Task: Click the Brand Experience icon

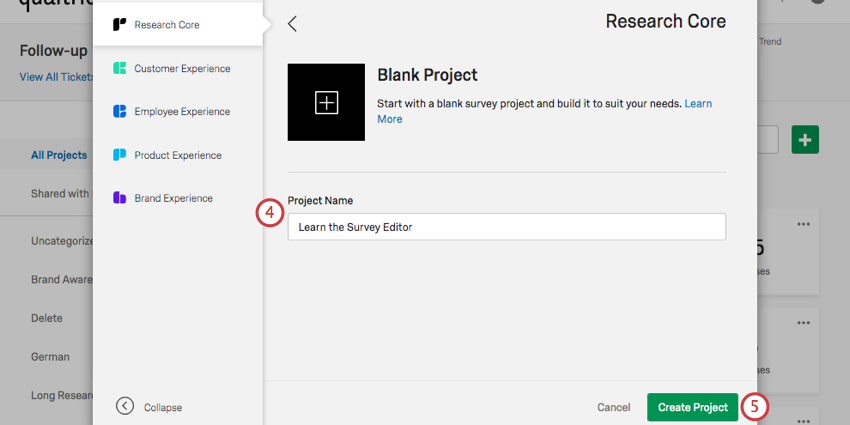Action: [x=119, y=198]
